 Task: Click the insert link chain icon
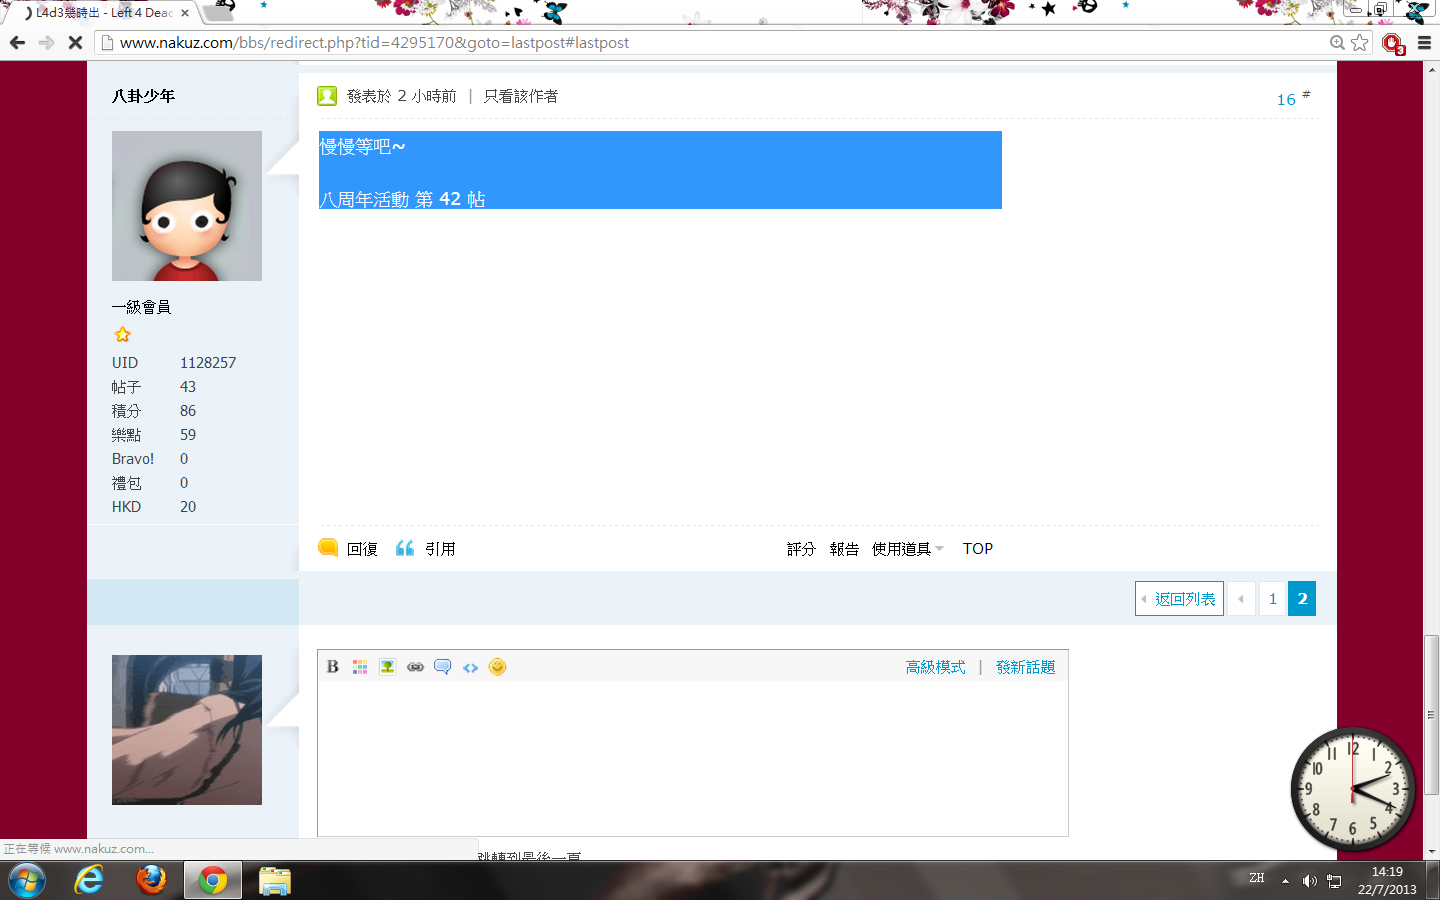pyautogui.click(x=415, y=667)
